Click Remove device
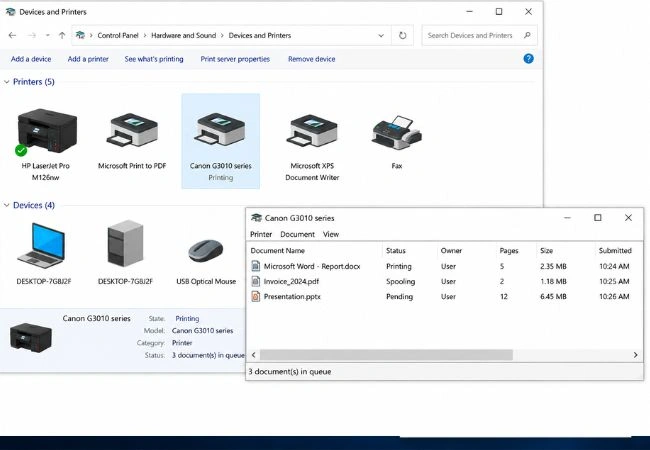This screenshot has height=450, width=650. [312, 59]
